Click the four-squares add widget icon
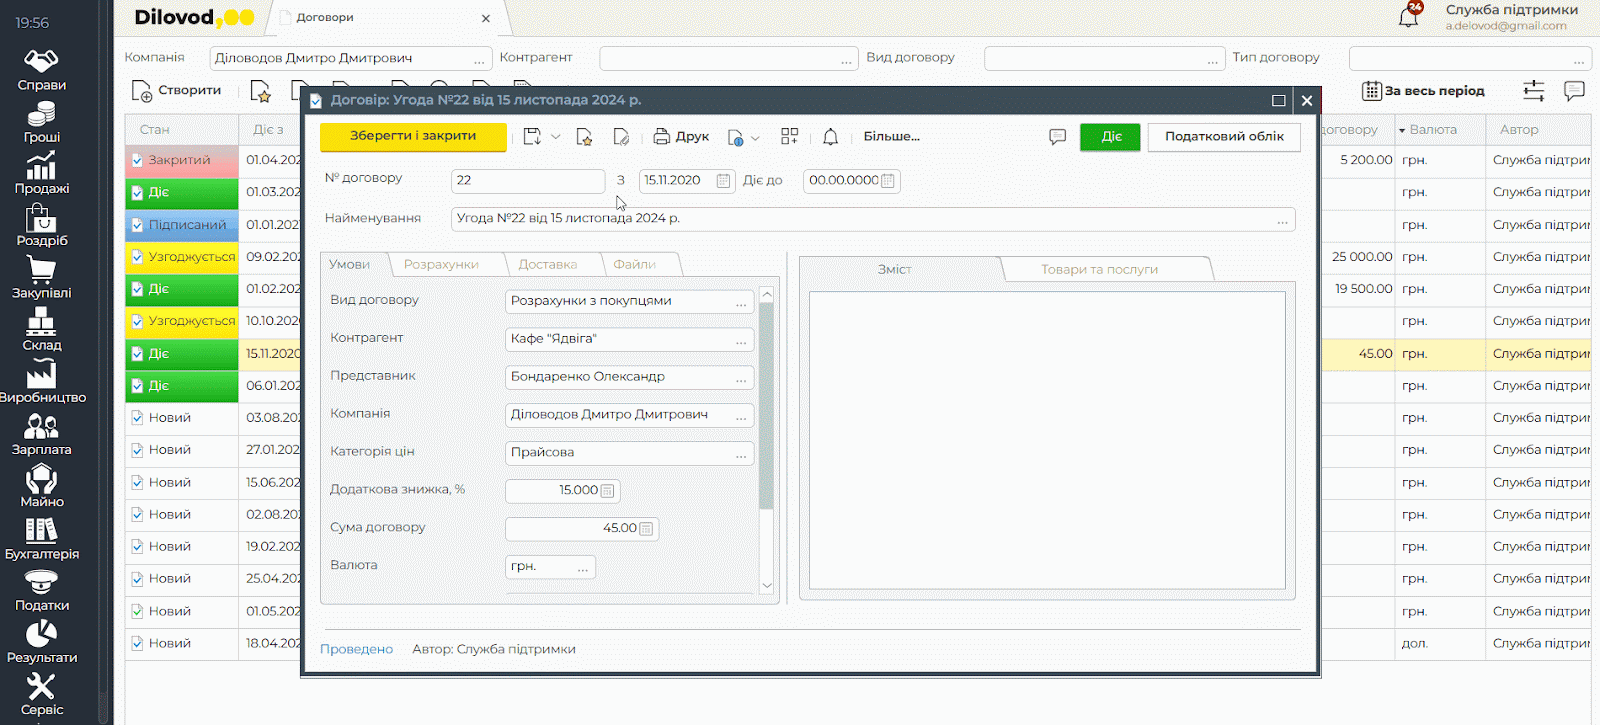Image resolution: width=1600 pixels, height=725 pixels. 789,137
